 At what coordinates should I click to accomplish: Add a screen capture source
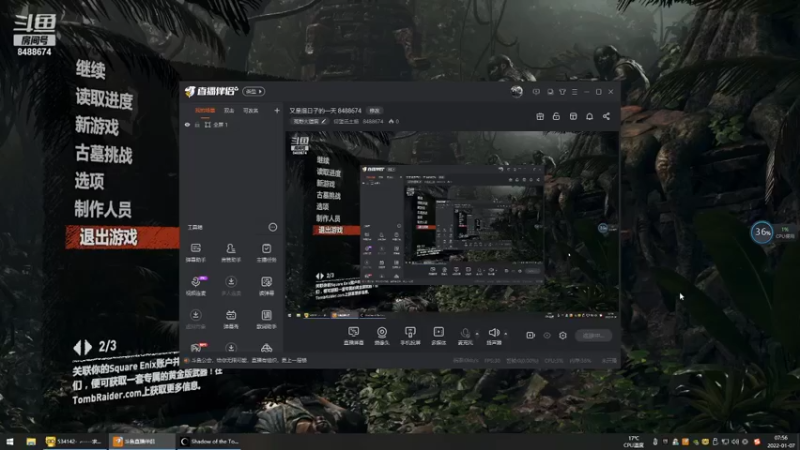coord(354,336)
